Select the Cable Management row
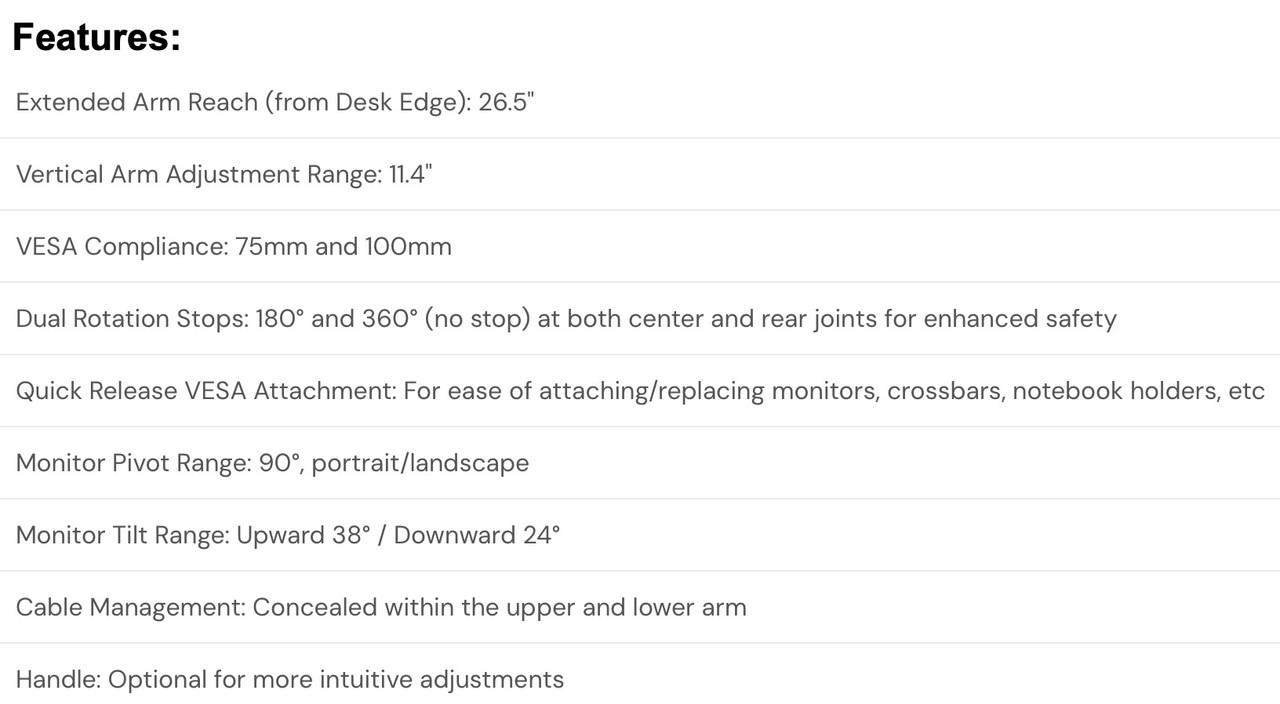Image resolution: width=1280 pixels, height=704 pixels. (x=640, y=607)
